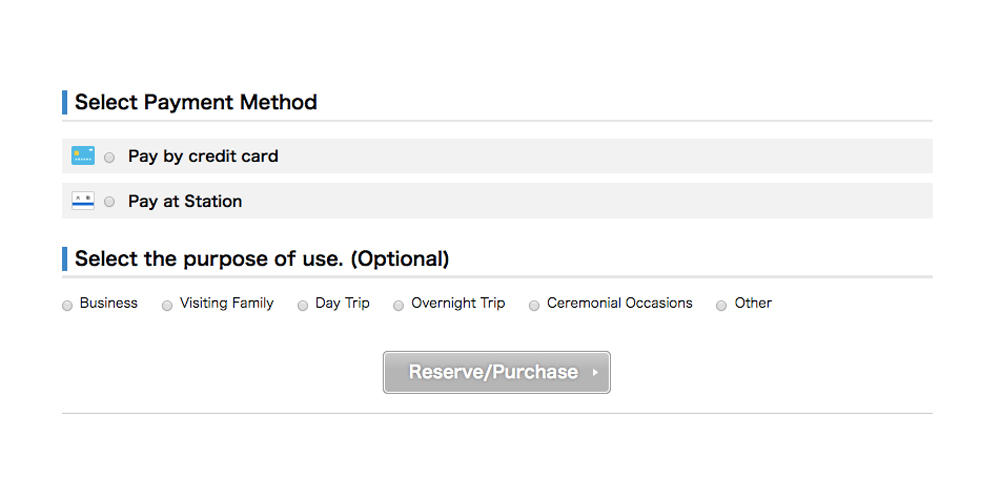
Task: Click the "Business" text label
Action: (x=108, y=303)
